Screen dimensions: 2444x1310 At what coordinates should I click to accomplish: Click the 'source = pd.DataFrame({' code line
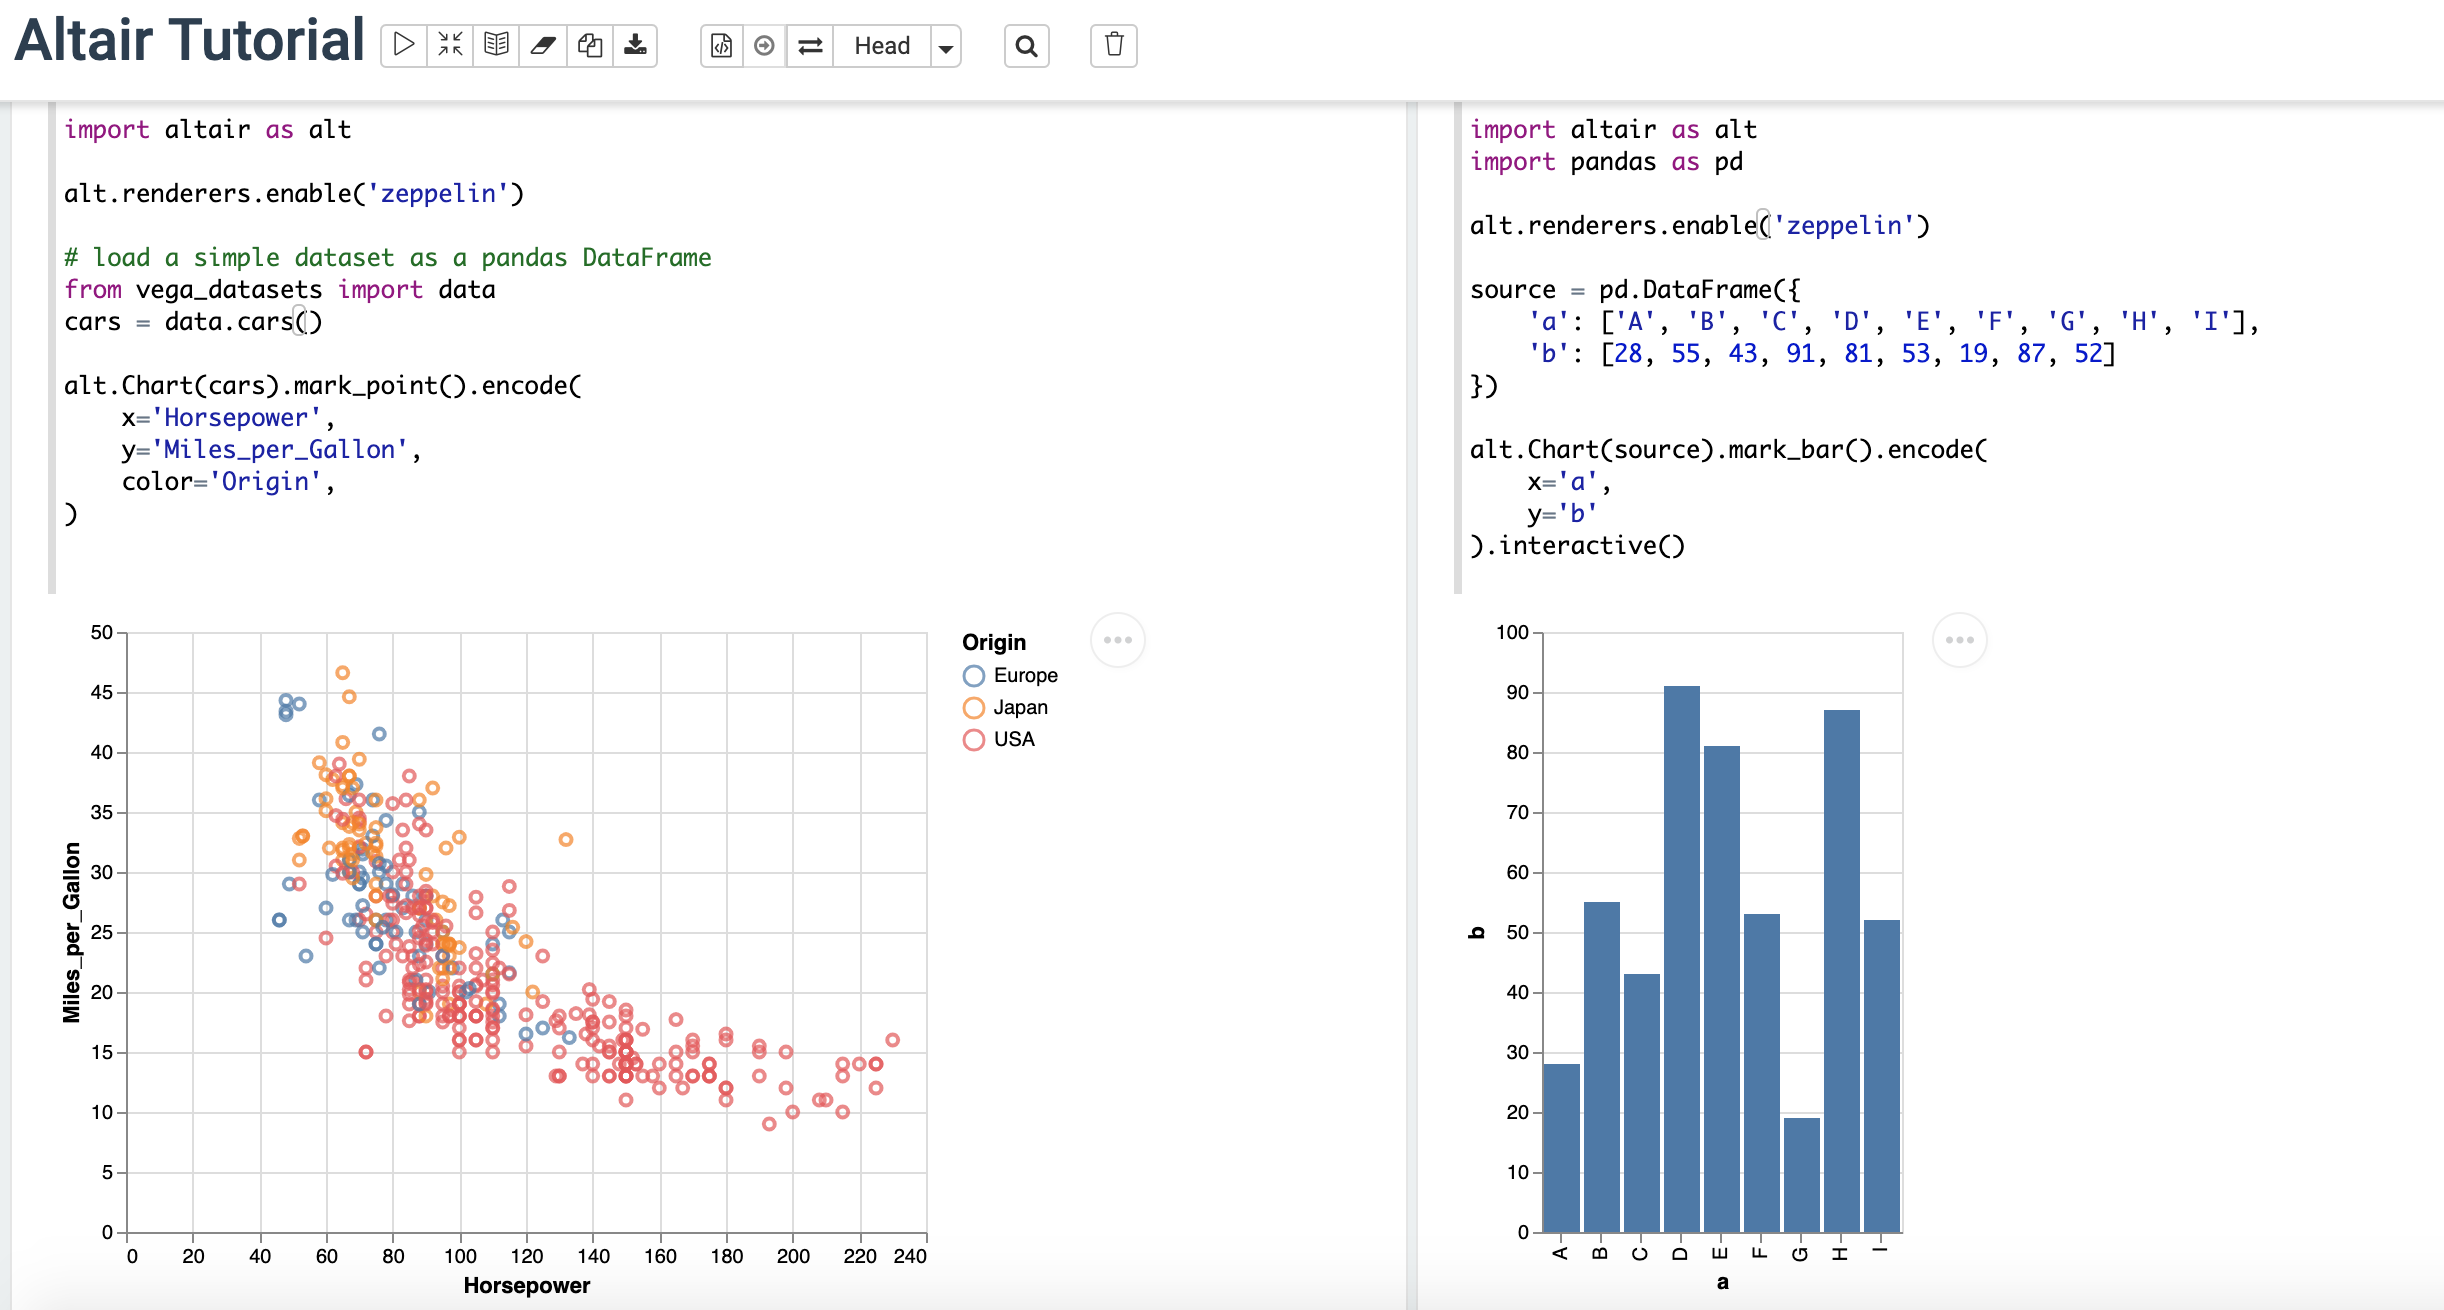click(1635, 289)
